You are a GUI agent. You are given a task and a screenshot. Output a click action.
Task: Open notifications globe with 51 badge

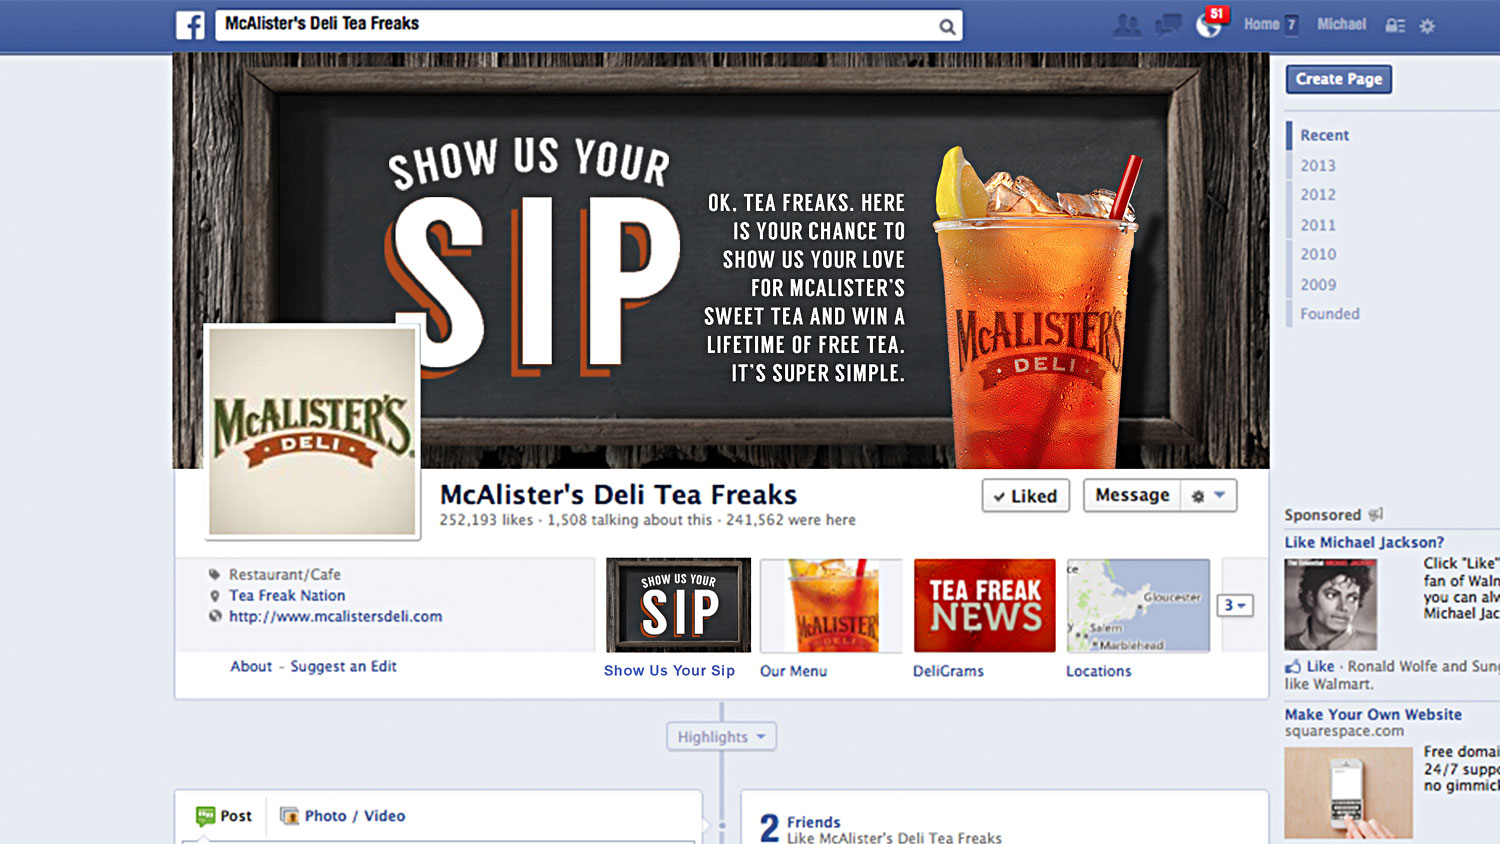(1210, 23)
